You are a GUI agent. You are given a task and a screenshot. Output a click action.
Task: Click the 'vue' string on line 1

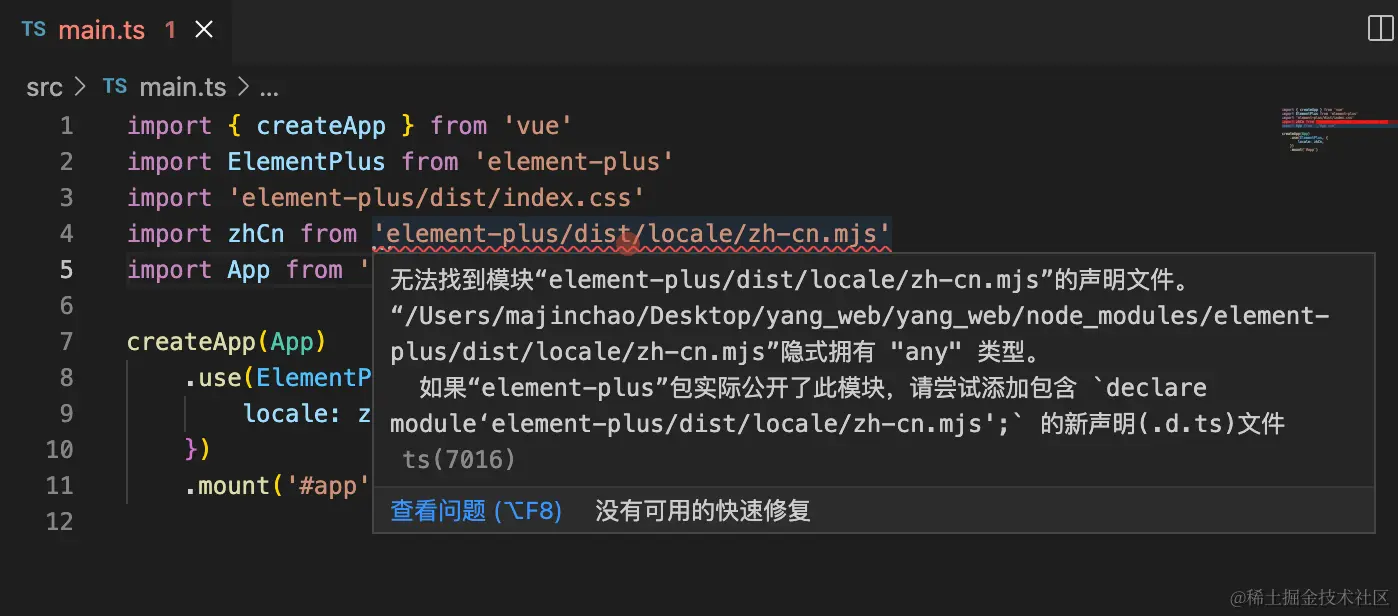coord(538,126)
